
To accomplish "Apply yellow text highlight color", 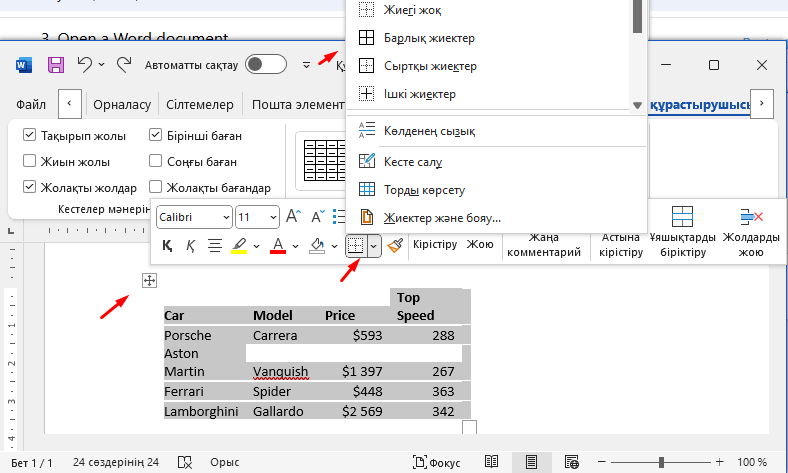I will [x=239, y=246].
